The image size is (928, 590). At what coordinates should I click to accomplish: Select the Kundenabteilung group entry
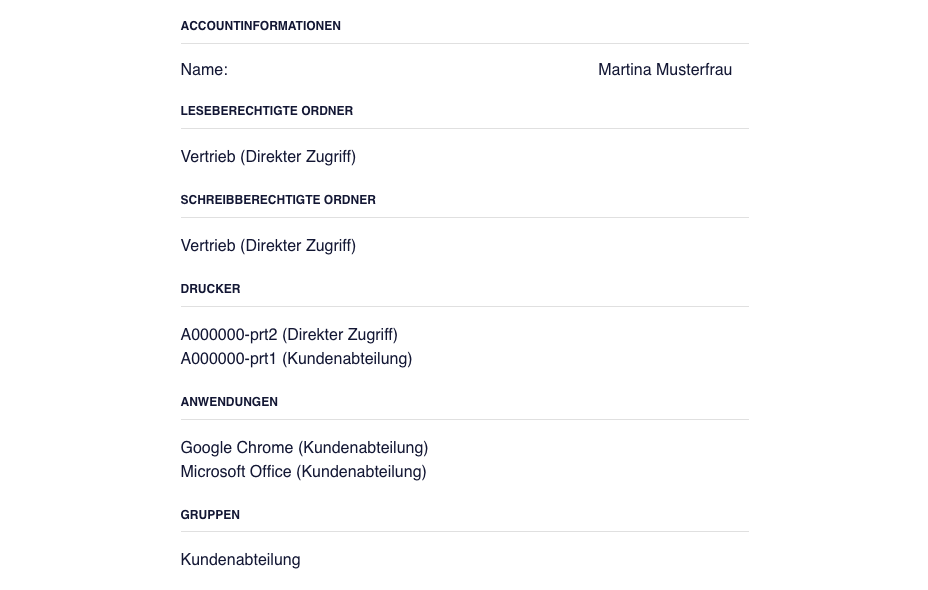point(240,560)
